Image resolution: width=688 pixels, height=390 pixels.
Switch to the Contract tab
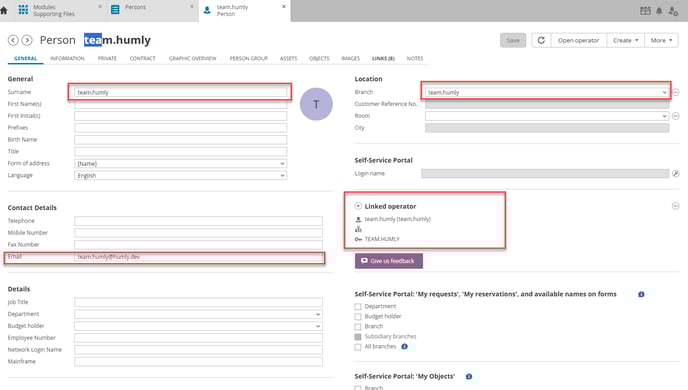143,58
